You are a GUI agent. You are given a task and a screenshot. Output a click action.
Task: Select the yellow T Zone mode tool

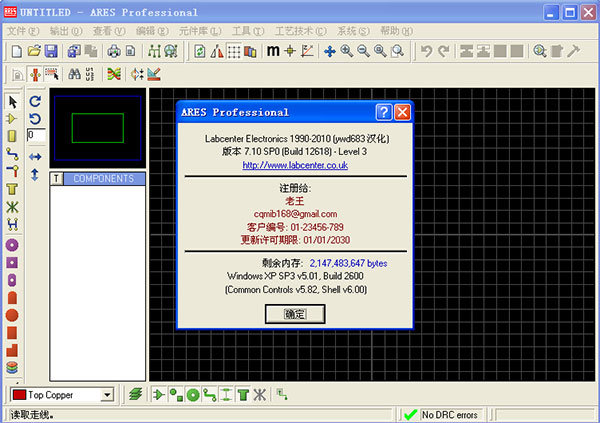pyautogui.click(x=12, y=189)
